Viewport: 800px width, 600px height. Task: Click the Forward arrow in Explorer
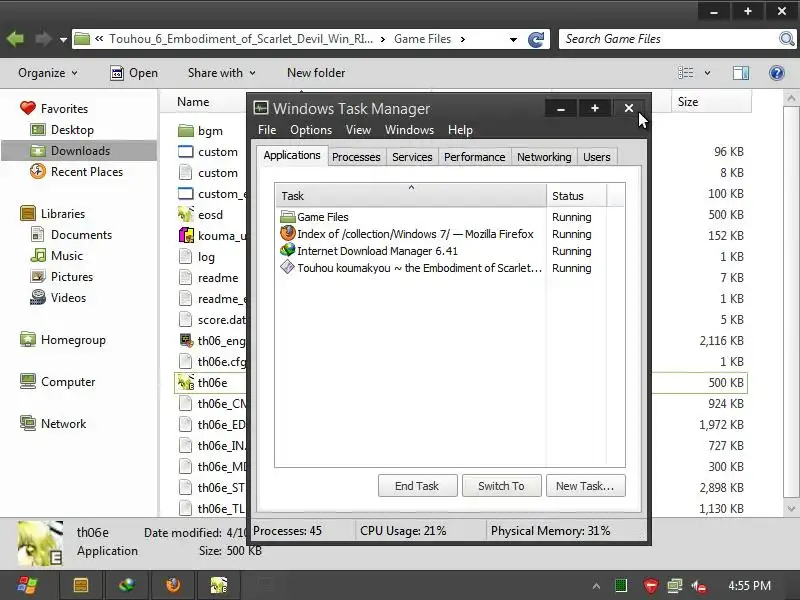[43, 39]
